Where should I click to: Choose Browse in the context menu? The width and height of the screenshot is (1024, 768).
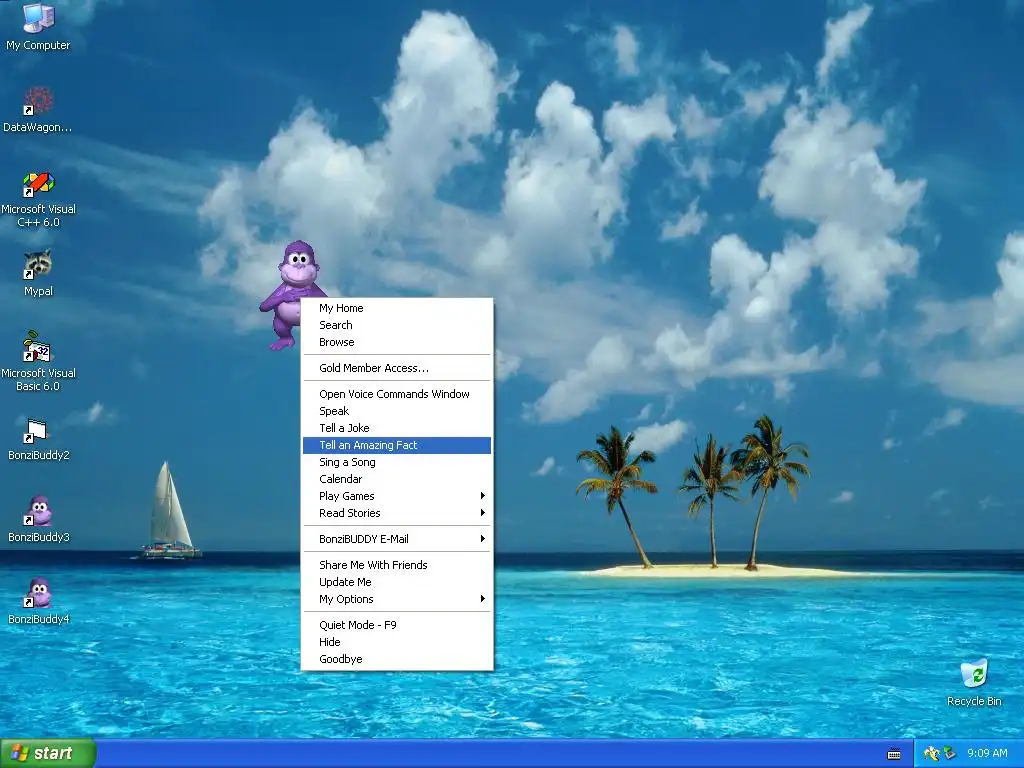pos(397,342)
